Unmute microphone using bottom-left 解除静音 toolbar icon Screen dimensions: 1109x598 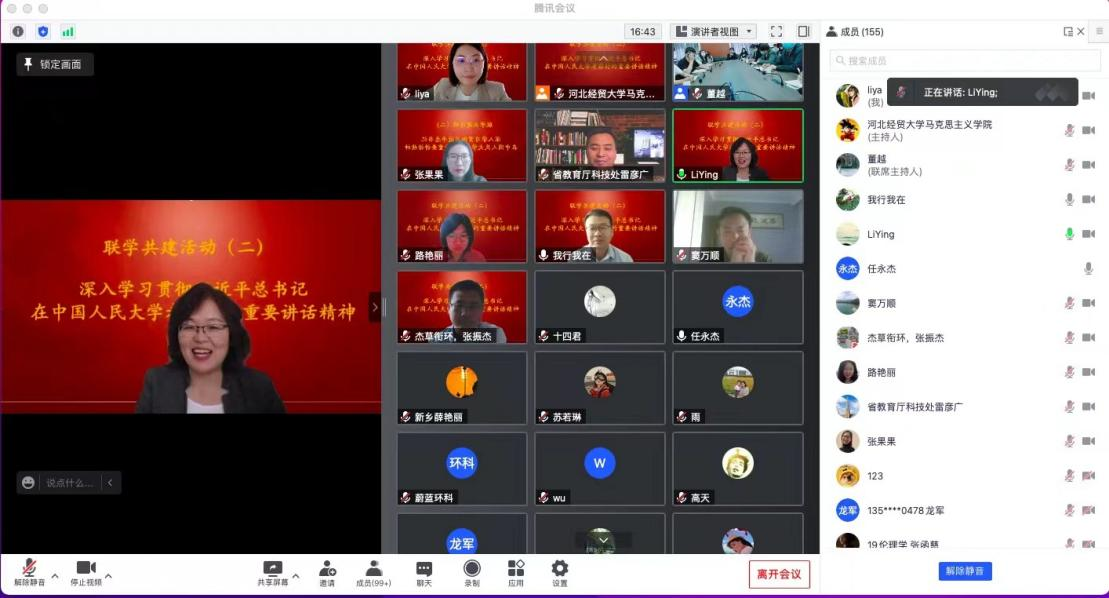pyautogui.click(x=29, y=570)
